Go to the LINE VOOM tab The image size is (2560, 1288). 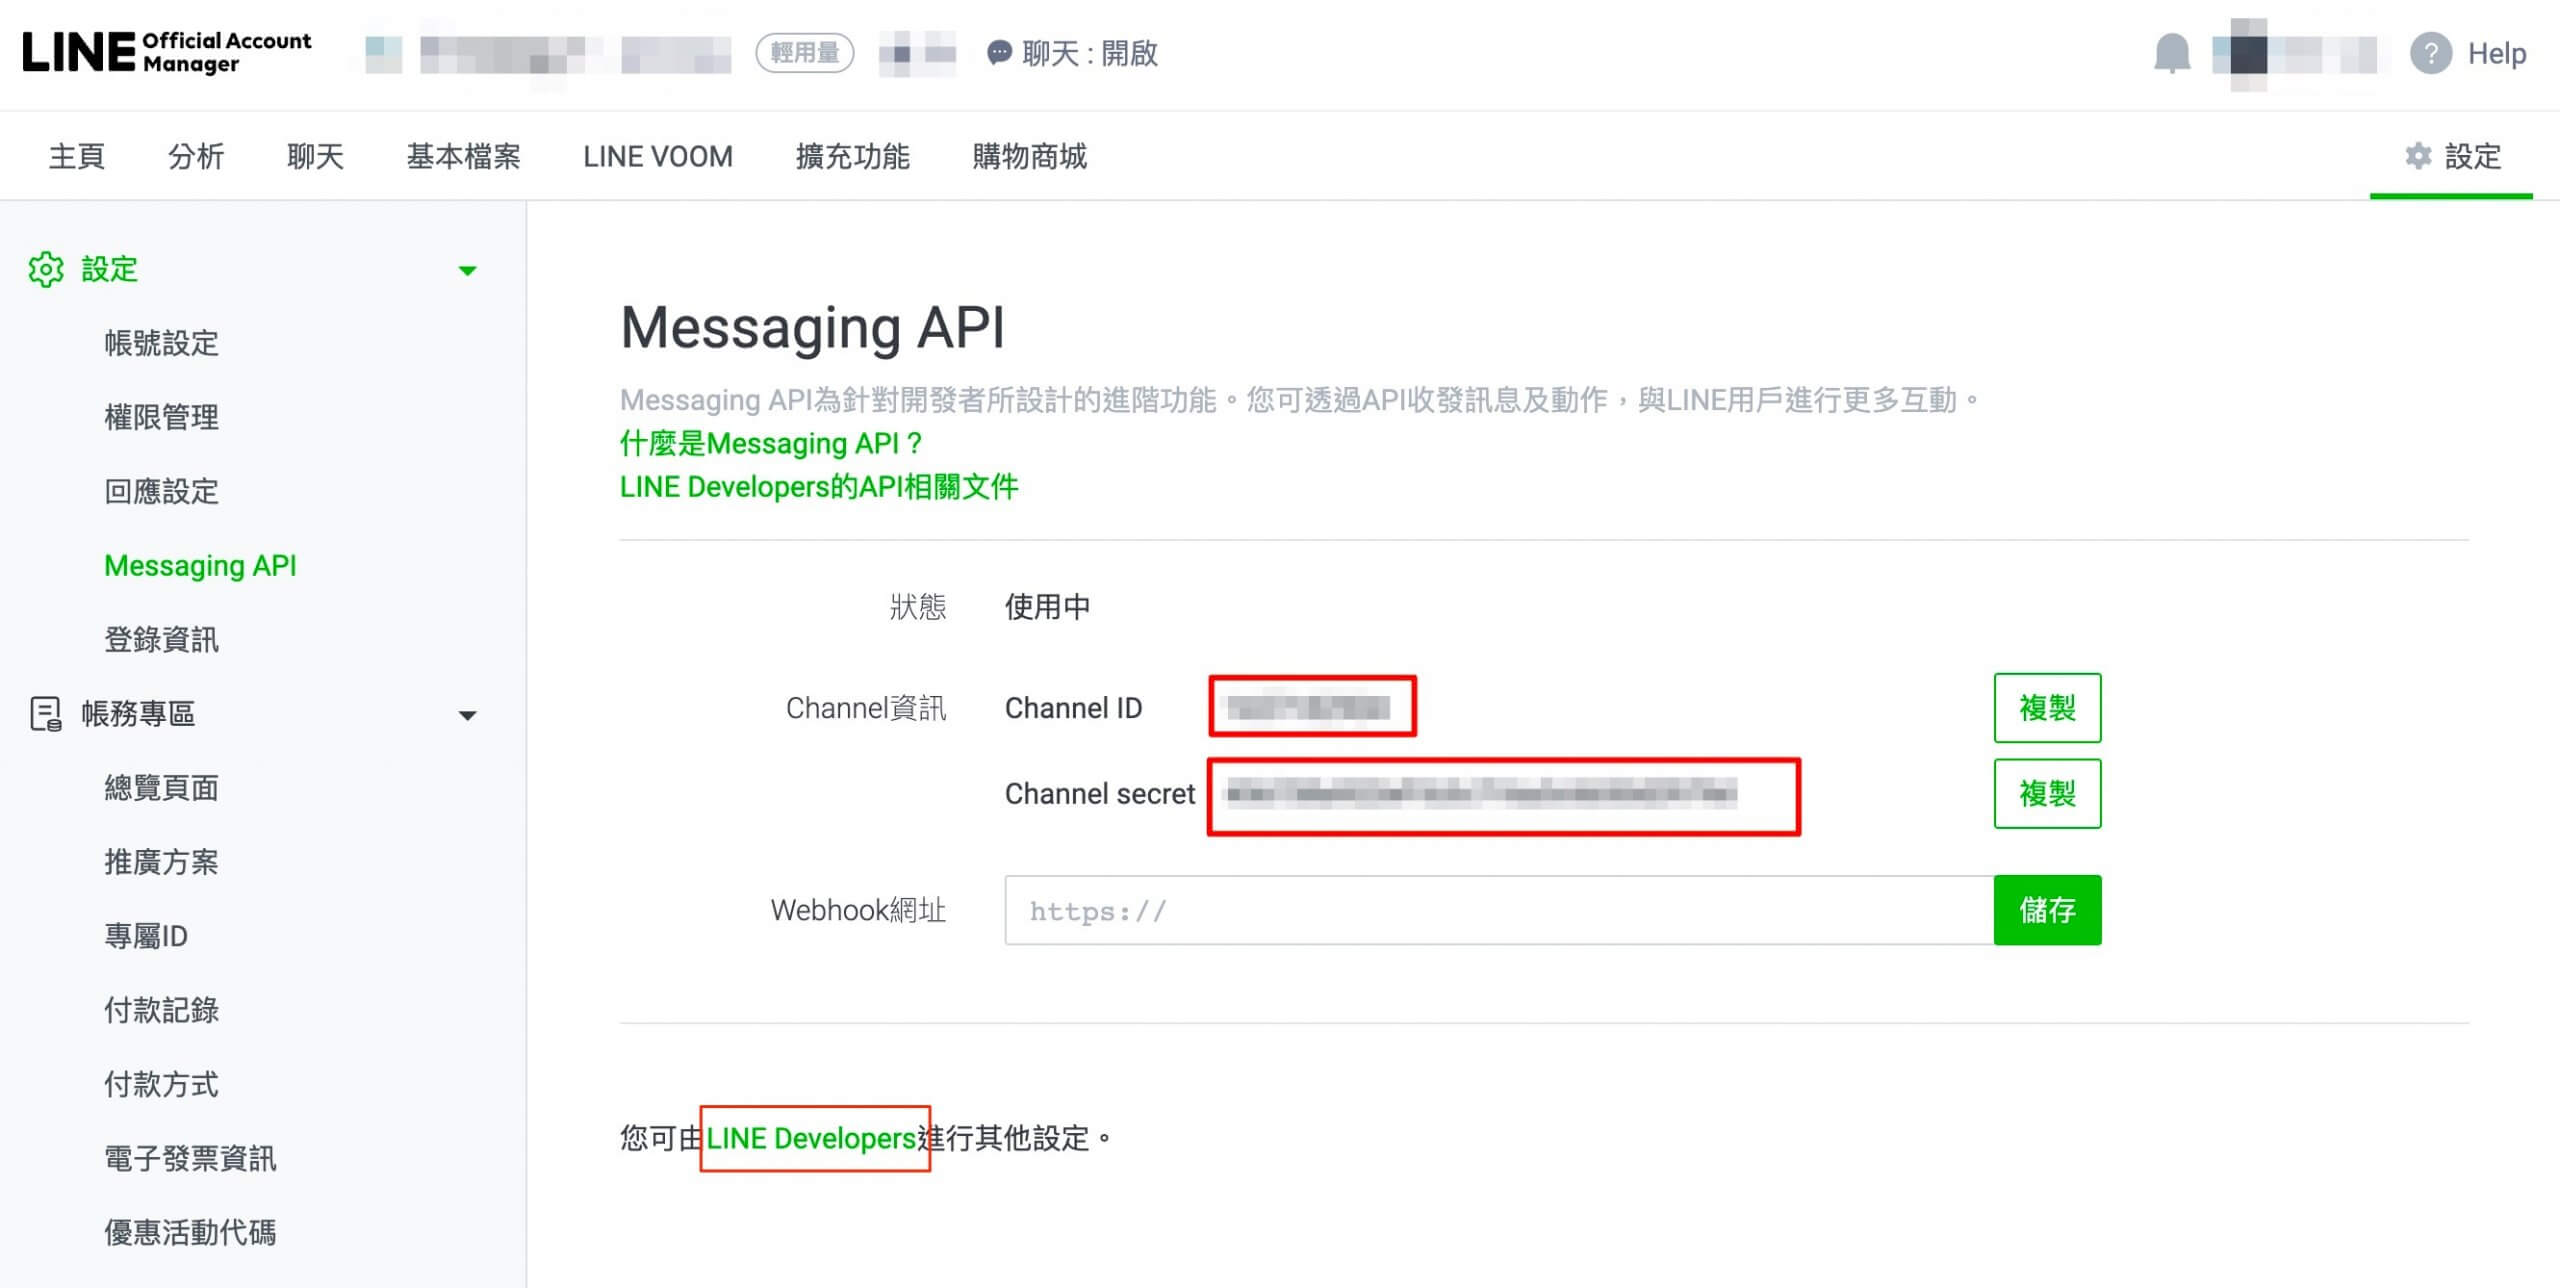coord(658,156)
